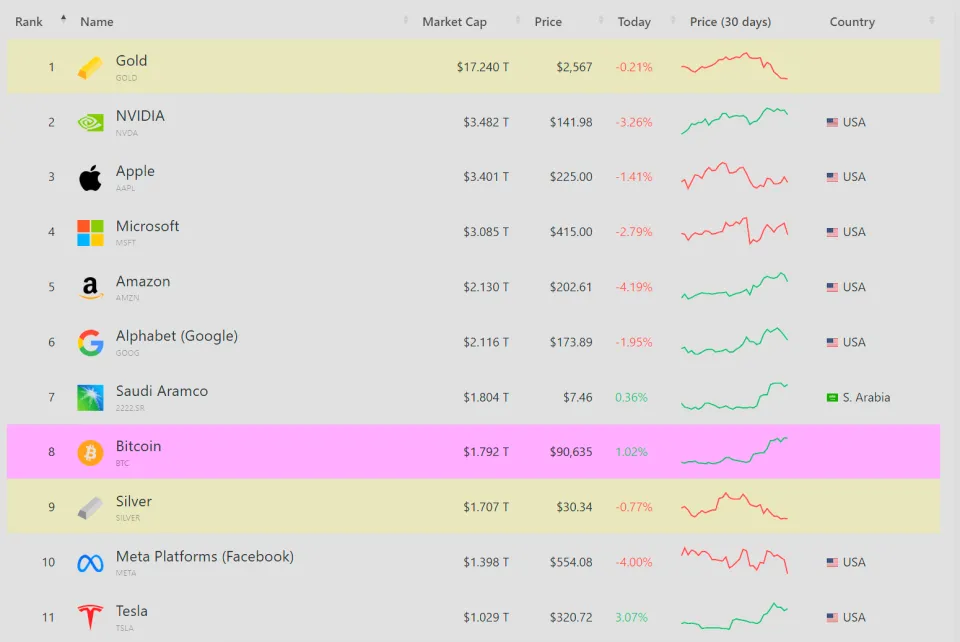Click the Microsoft logo icon
The width and height of the screenshot is (960, 642).
(90, 233)
